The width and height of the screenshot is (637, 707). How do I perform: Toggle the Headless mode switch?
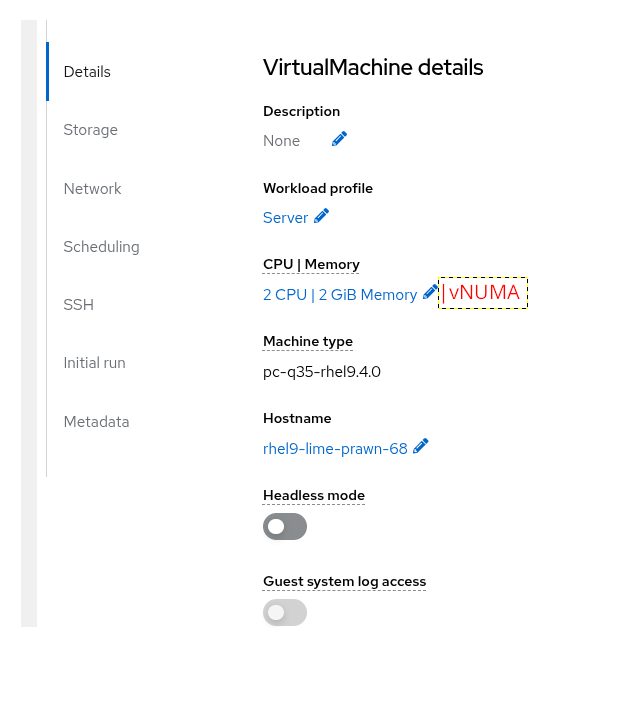coord(285,526)
